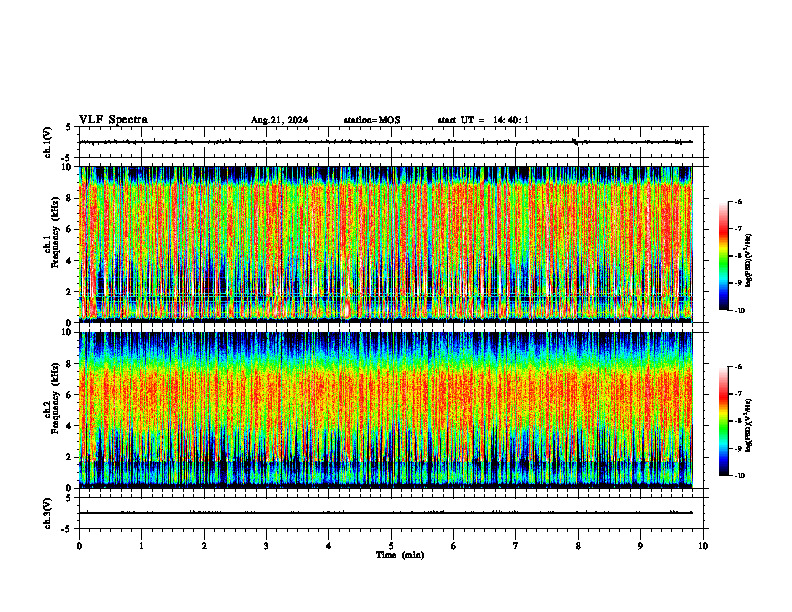This screenshot has width=792, height=612.
Task: Click tick label "3" on the Time axis
Action: click(266, 546)
